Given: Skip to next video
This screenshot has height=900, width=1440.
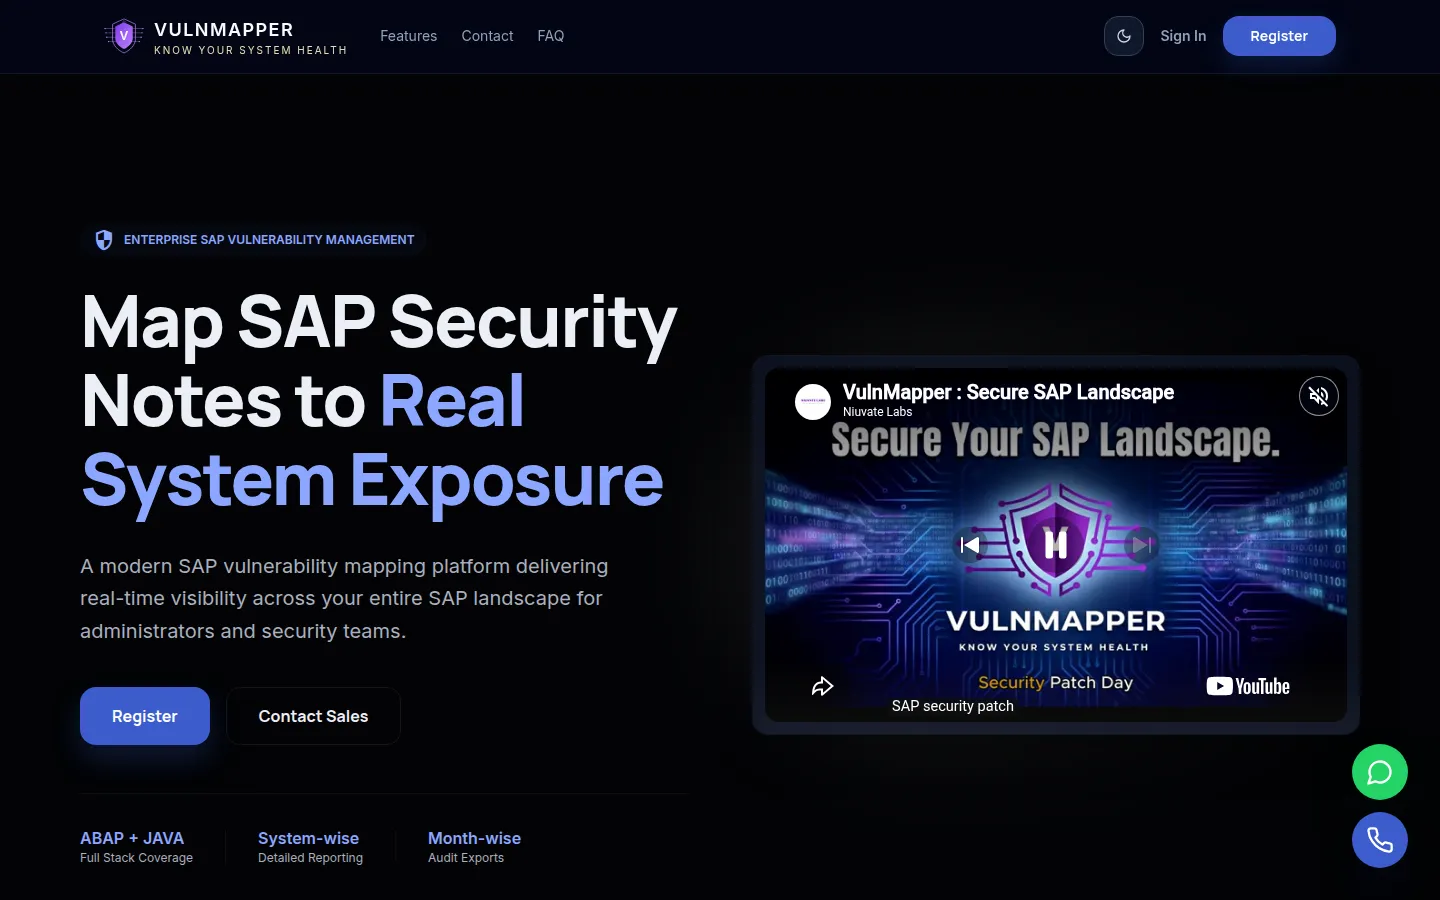Looking at the screenshot, I should point(1142,545).
